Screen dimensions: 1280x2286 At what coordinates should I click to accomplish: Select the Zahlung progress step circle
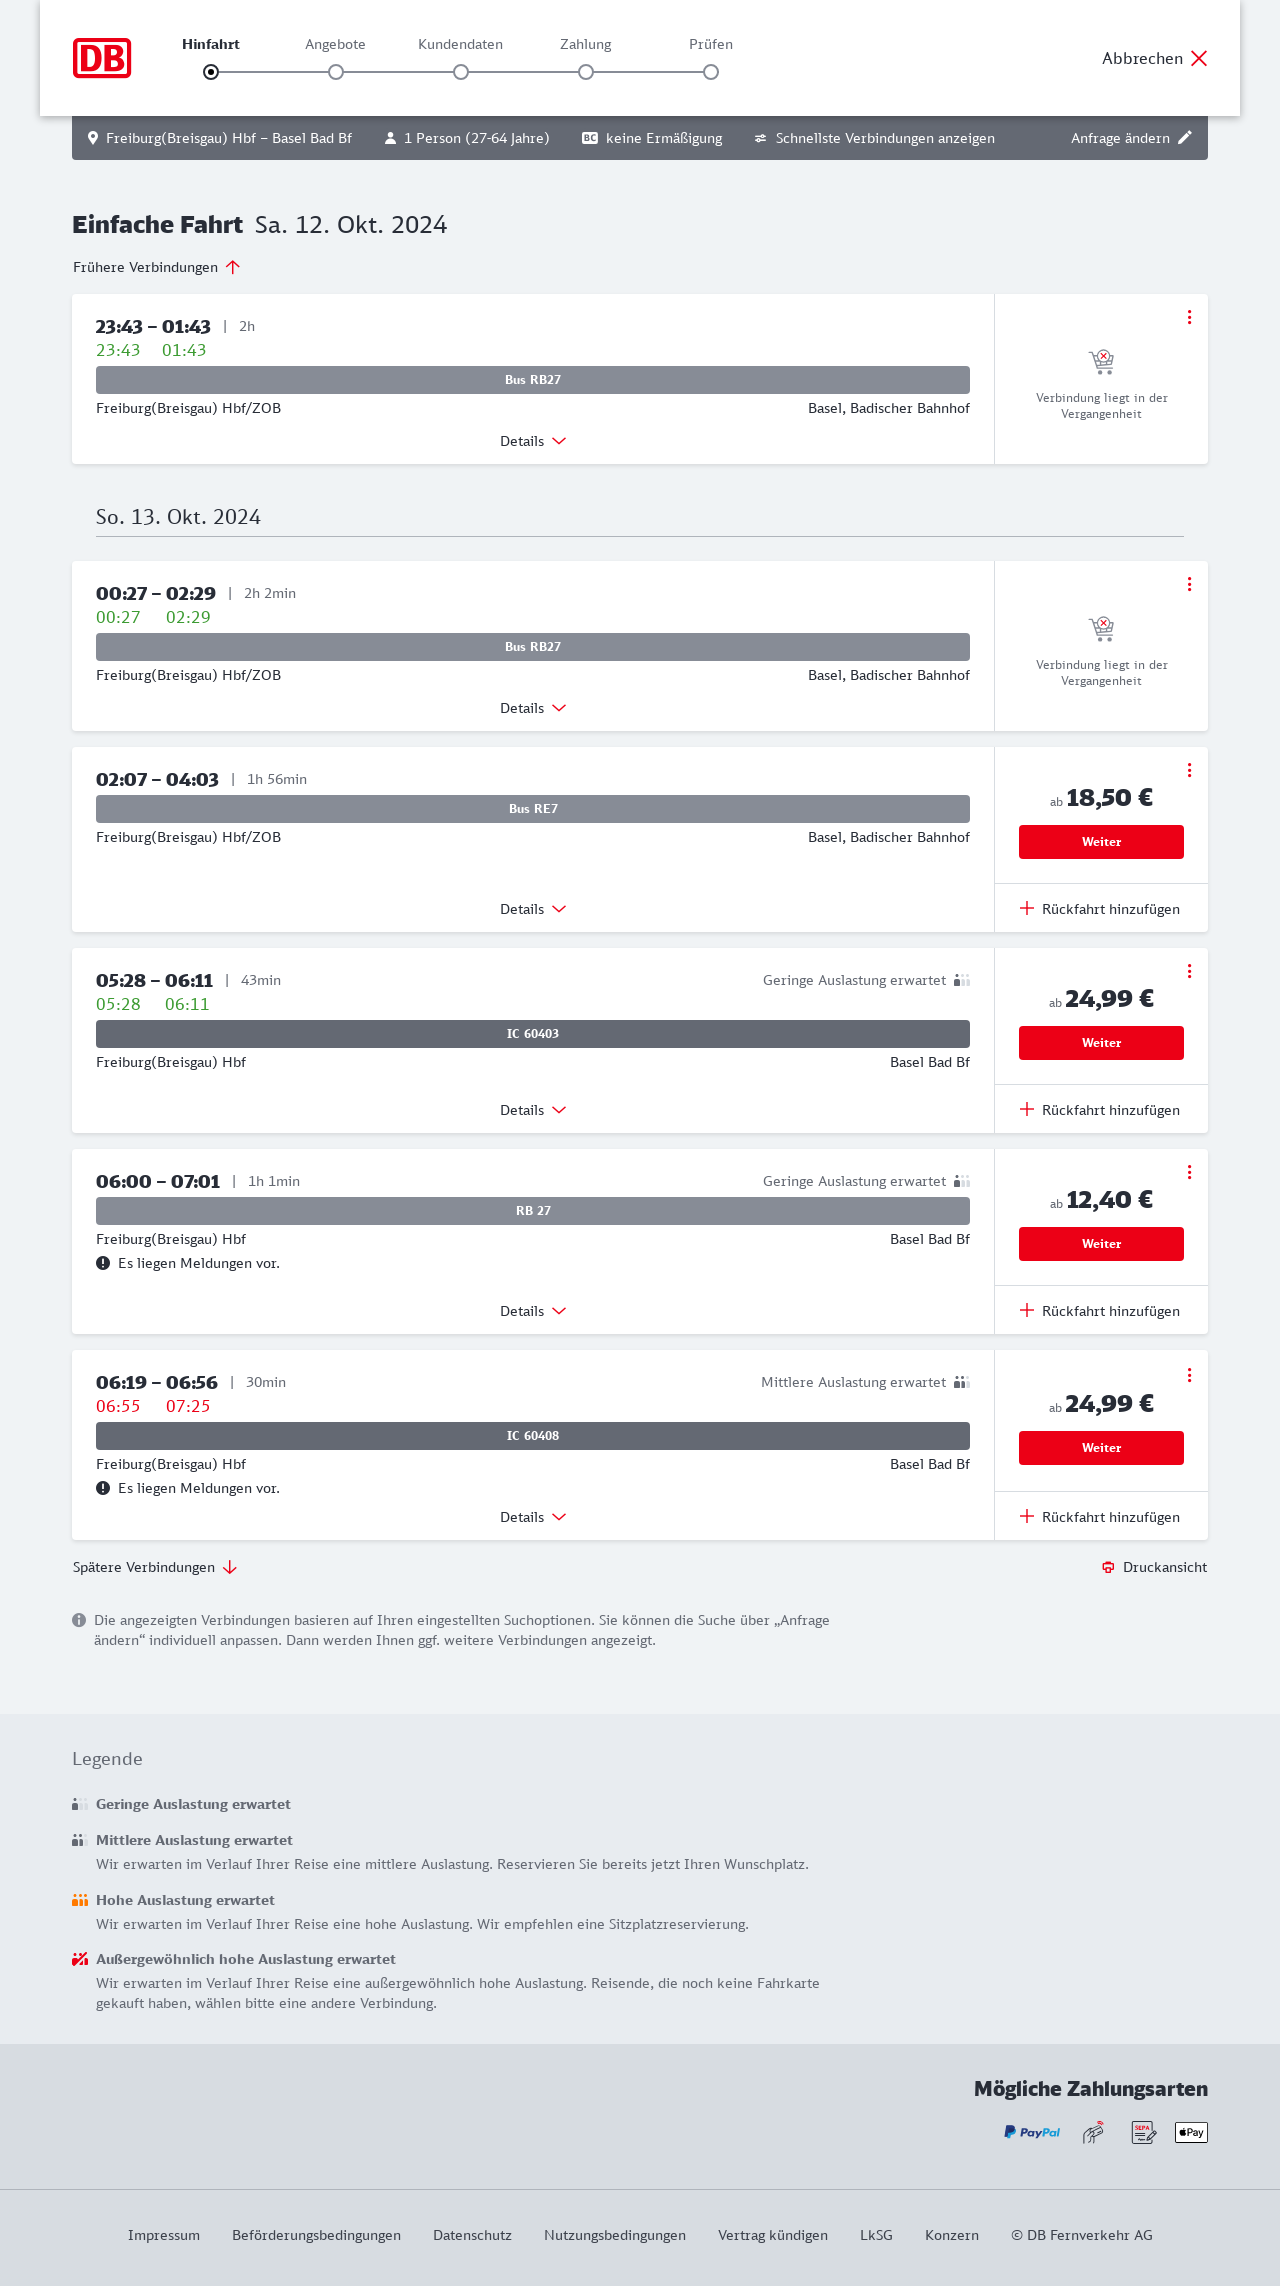[x=586, y=72]
